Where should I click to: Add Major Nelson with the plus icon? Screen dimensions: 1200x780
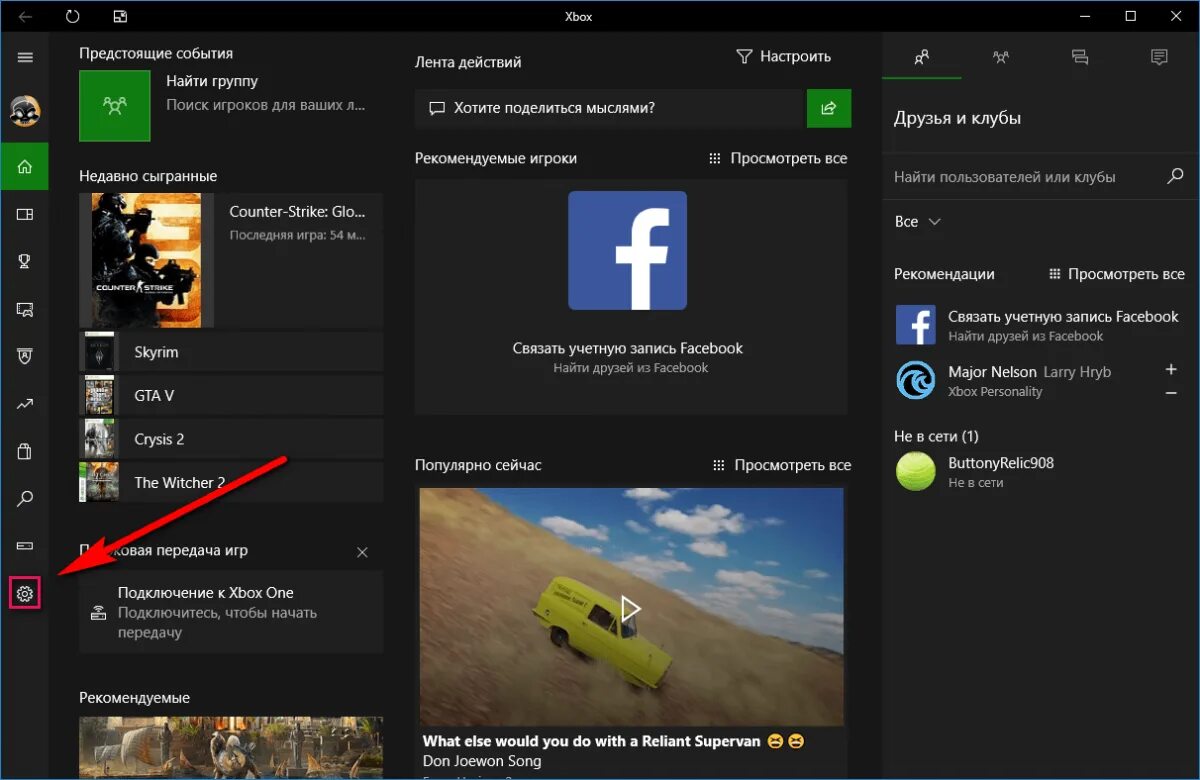click(x=1171, y=369)
